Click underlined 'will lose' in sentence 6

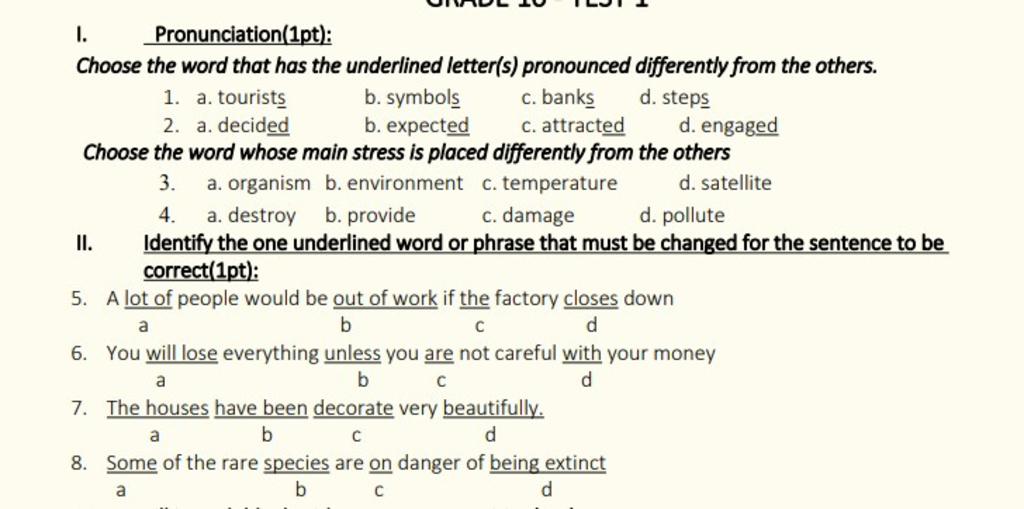point(182,353)
